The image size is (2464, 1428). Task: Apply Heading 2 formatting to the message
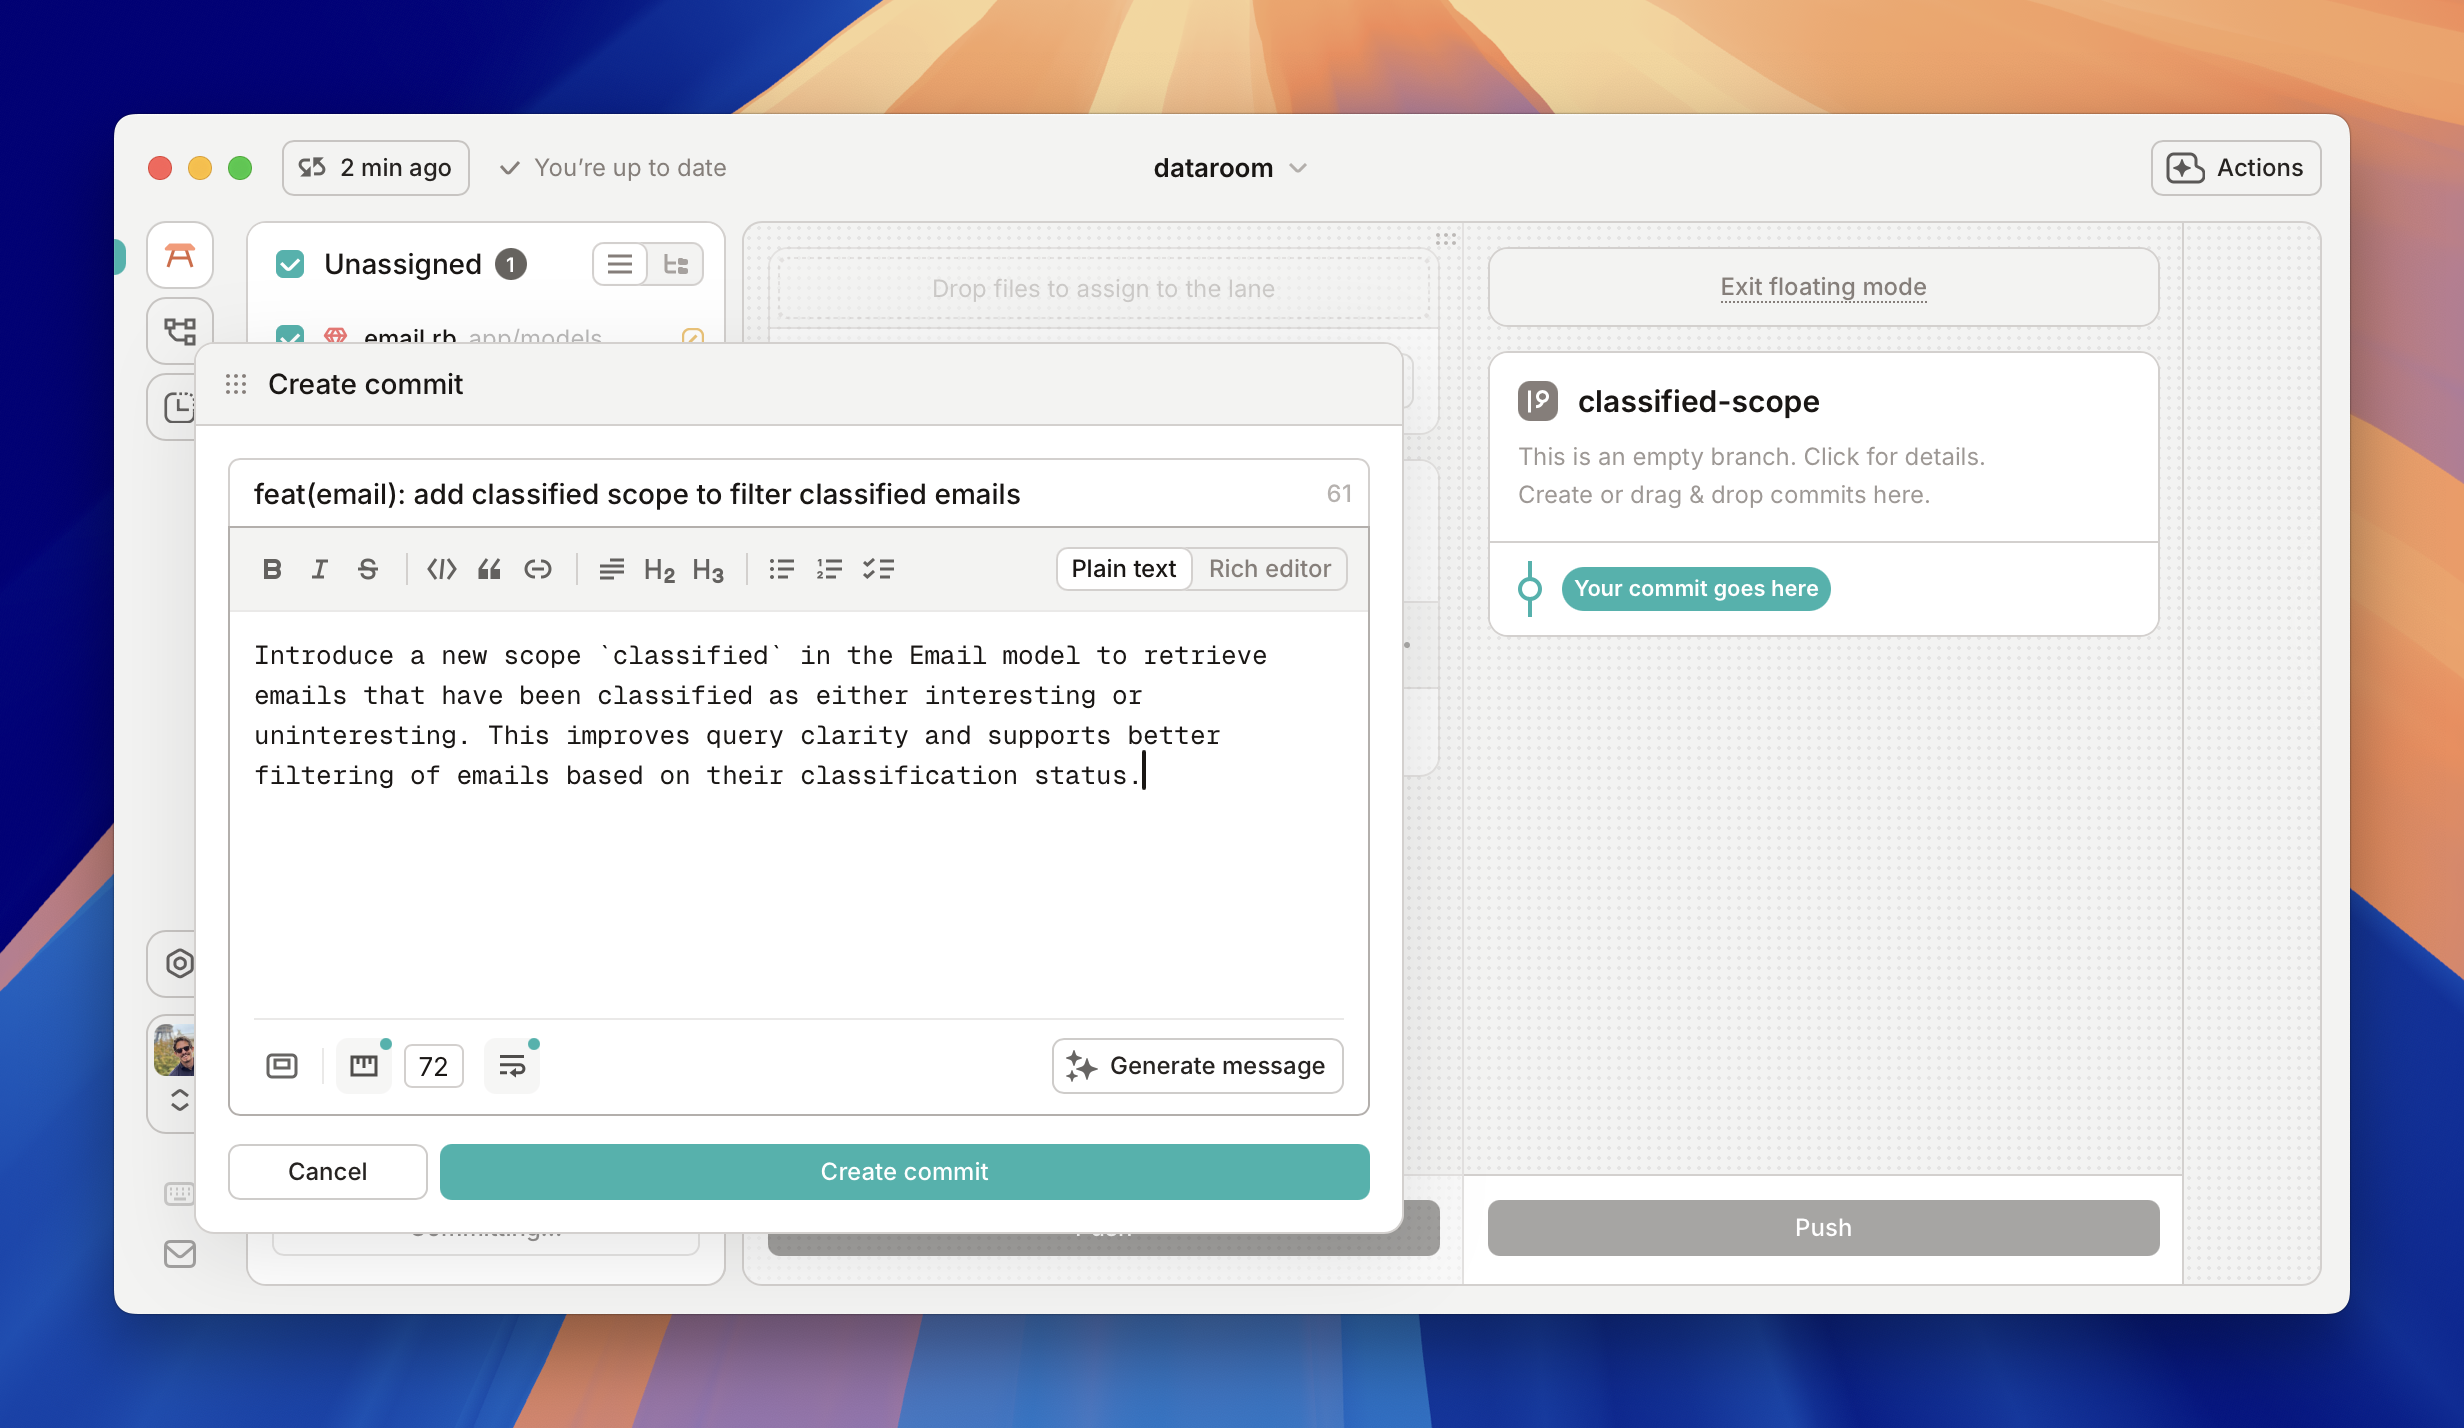660,569
